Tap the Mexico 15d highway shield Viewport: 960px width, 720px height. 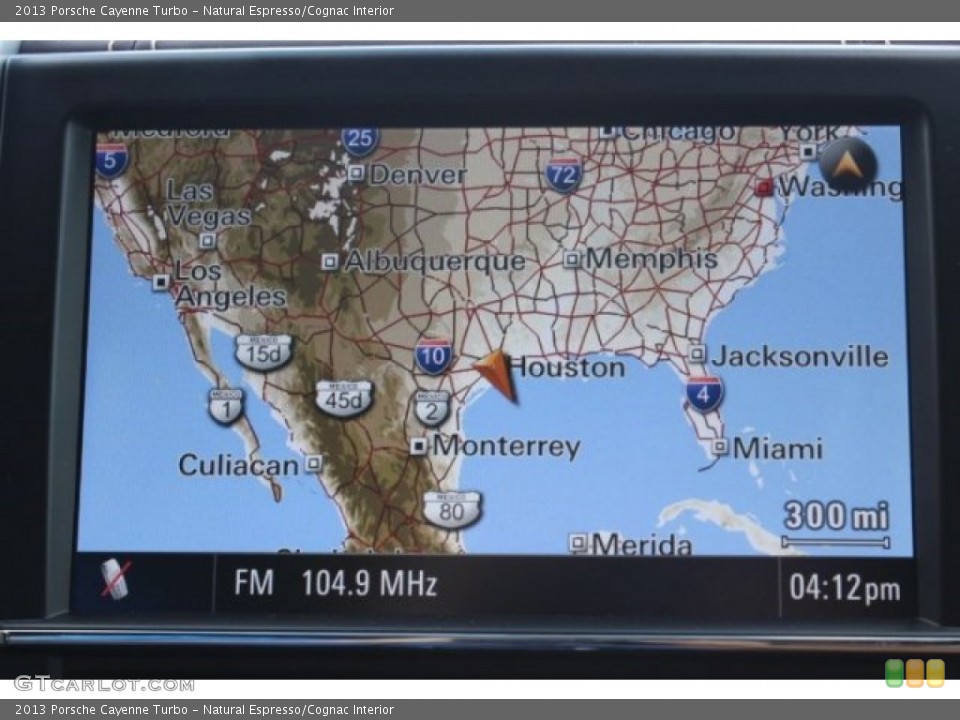[x=264, y=352]
